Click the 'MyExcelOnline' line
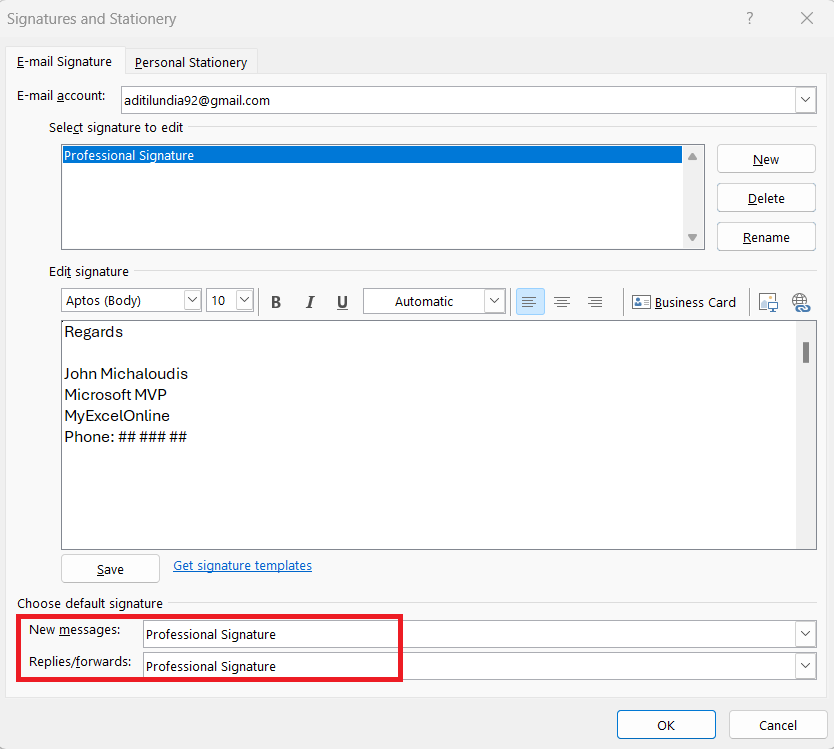 pos(117,415)
